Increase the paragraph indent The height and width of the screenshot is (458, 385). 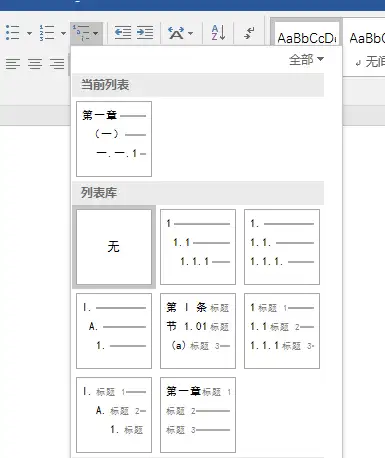[x=145, y=33]
